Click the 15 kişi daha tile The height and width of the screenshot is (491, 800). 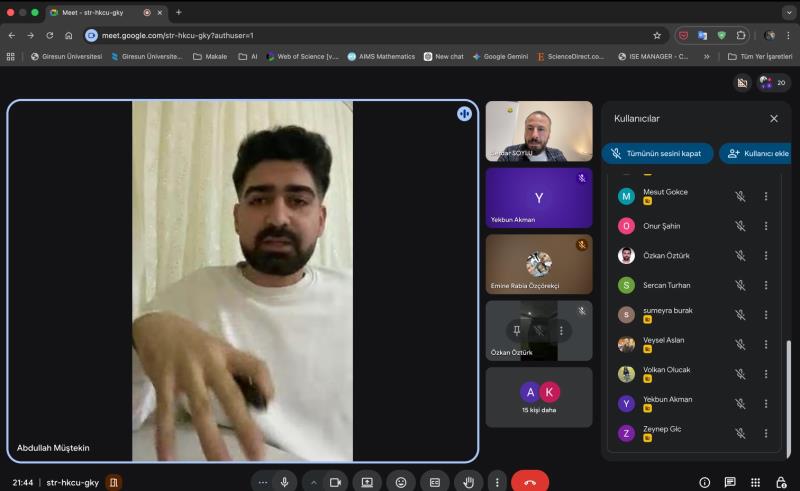coord(539,397)
